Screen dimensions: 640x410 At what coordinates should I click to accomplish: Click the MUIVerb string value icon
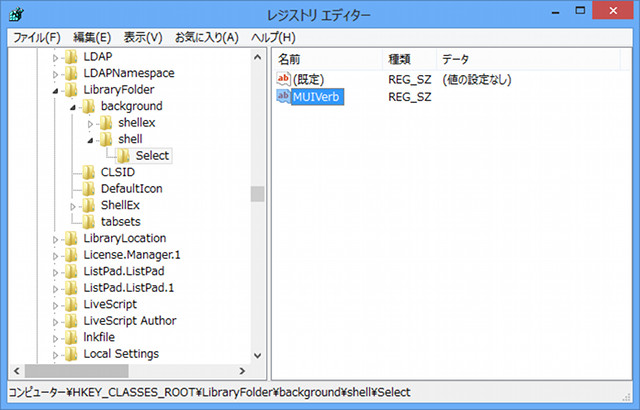(283, 96)
